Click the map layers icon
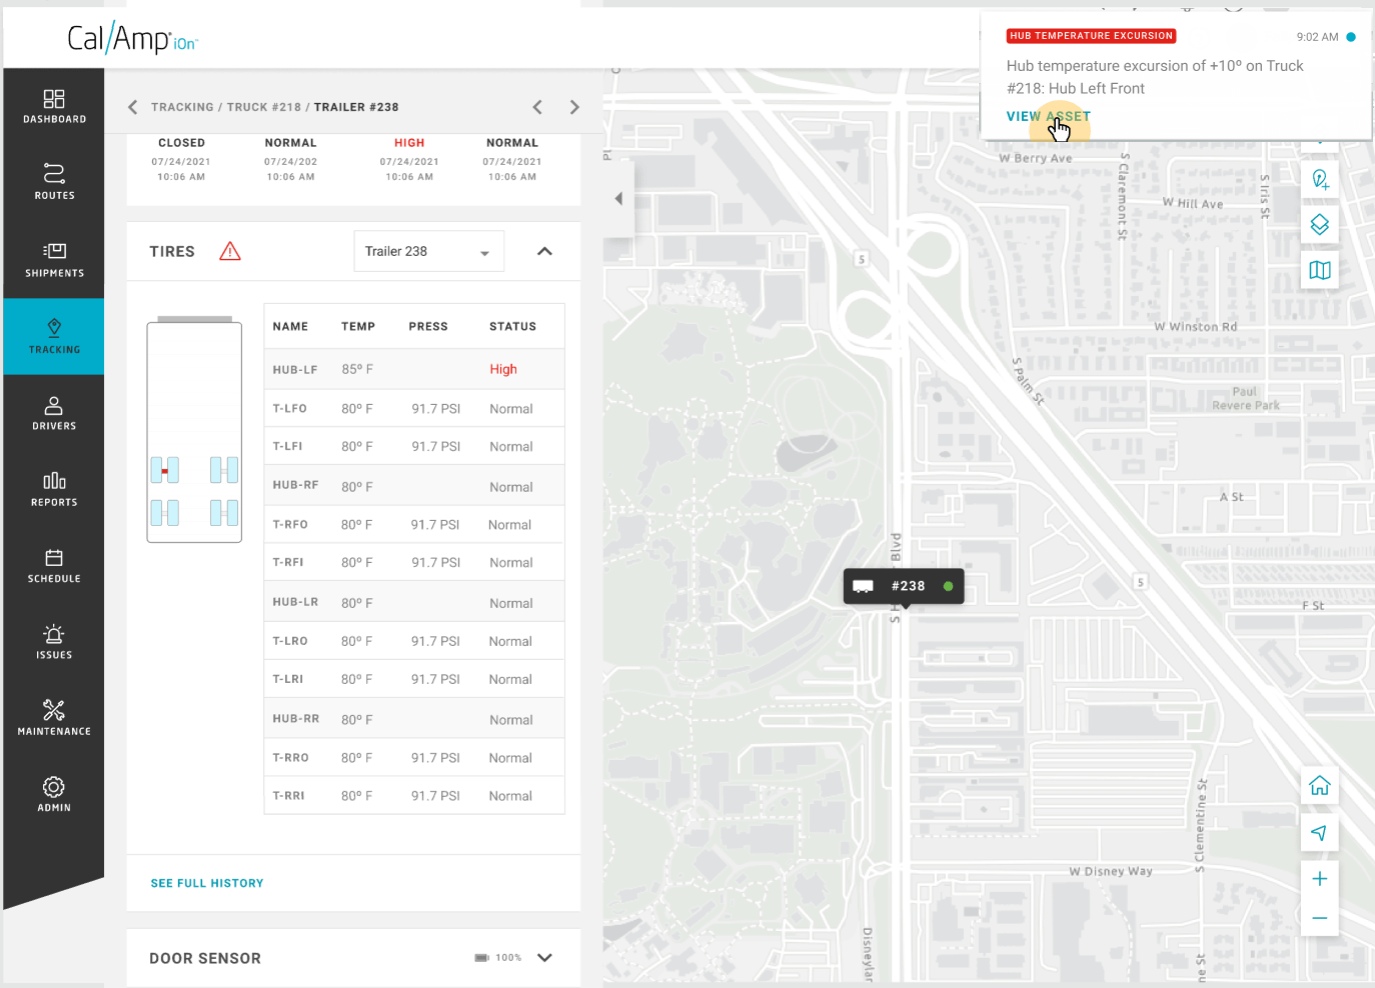Viewport: 1375px width, 988px height. (1319, 225)
